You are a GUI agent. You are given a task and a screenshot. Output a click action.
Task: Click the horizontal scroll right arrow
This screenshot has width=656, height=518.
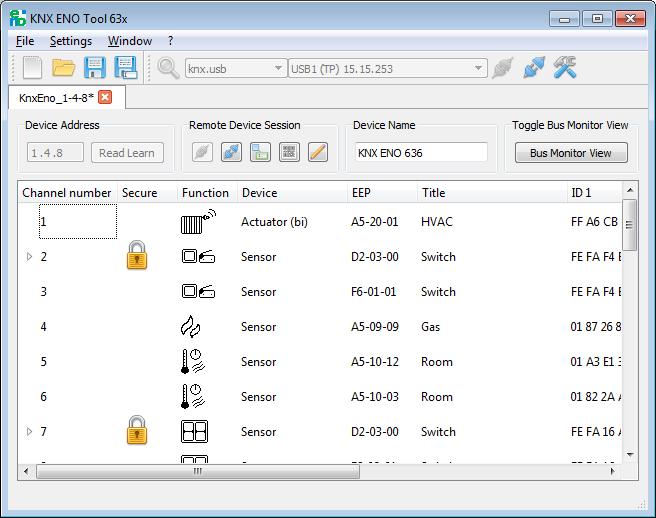click(x=612, y=472)
